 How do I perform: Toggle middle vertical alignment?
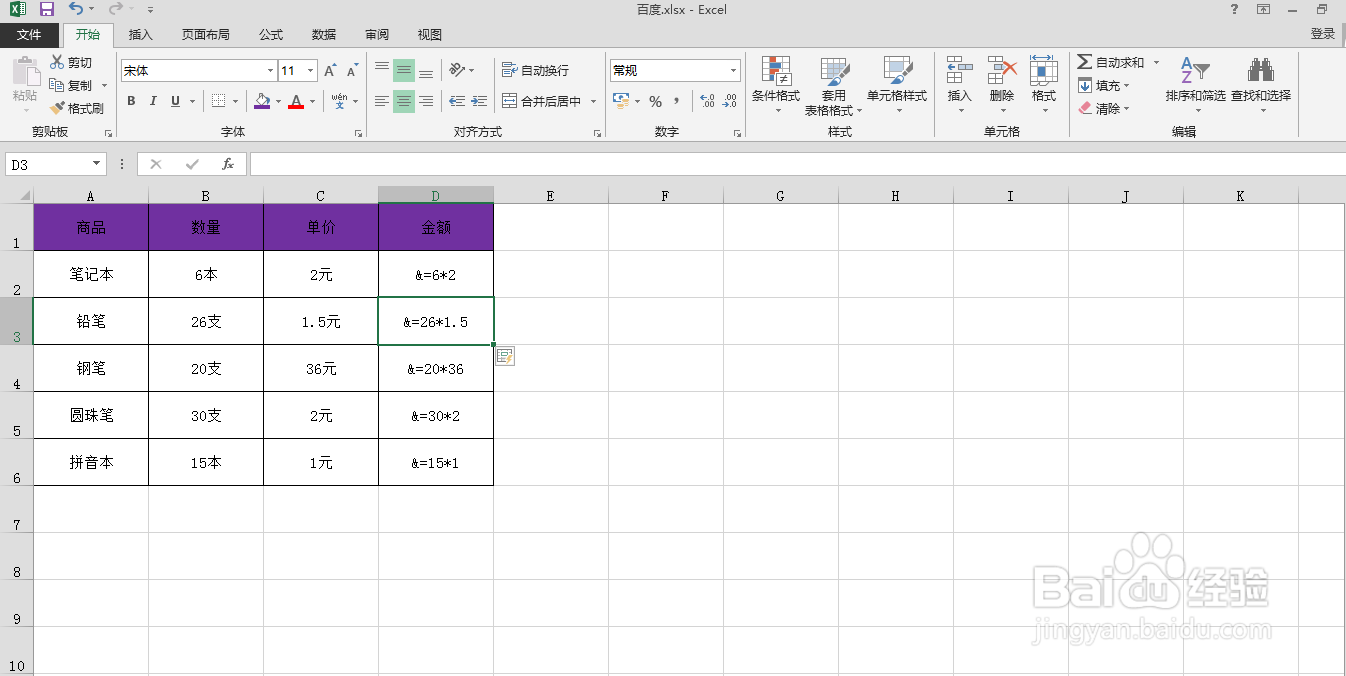pos(404,71)
